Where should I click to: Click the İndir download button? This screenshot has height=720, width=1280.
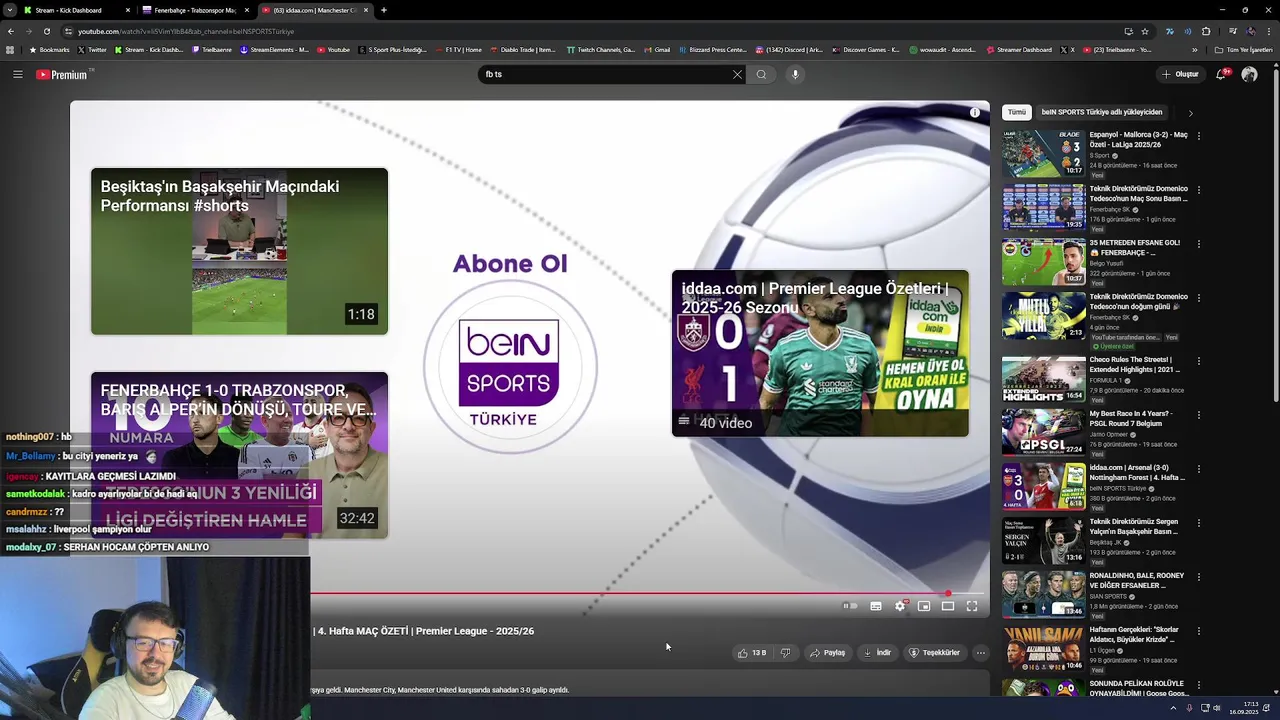877,653
